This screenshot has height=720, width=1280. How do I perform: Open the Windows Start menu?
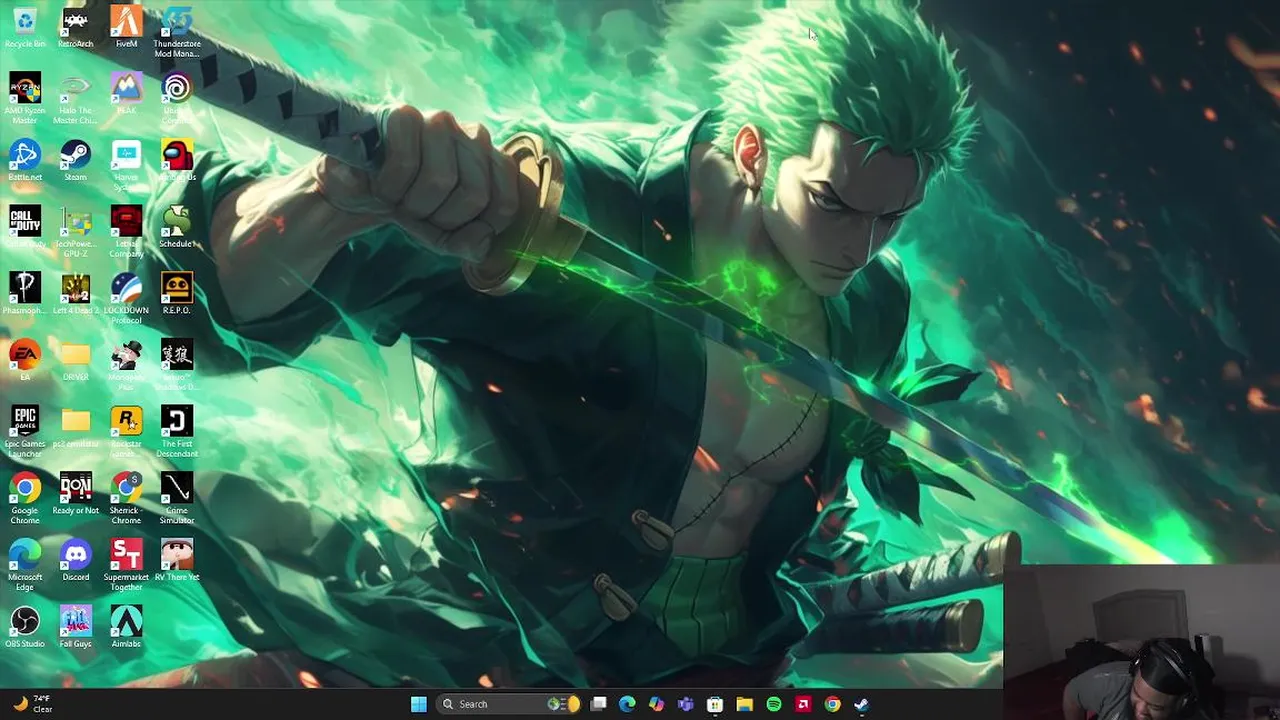click(419, 704)
